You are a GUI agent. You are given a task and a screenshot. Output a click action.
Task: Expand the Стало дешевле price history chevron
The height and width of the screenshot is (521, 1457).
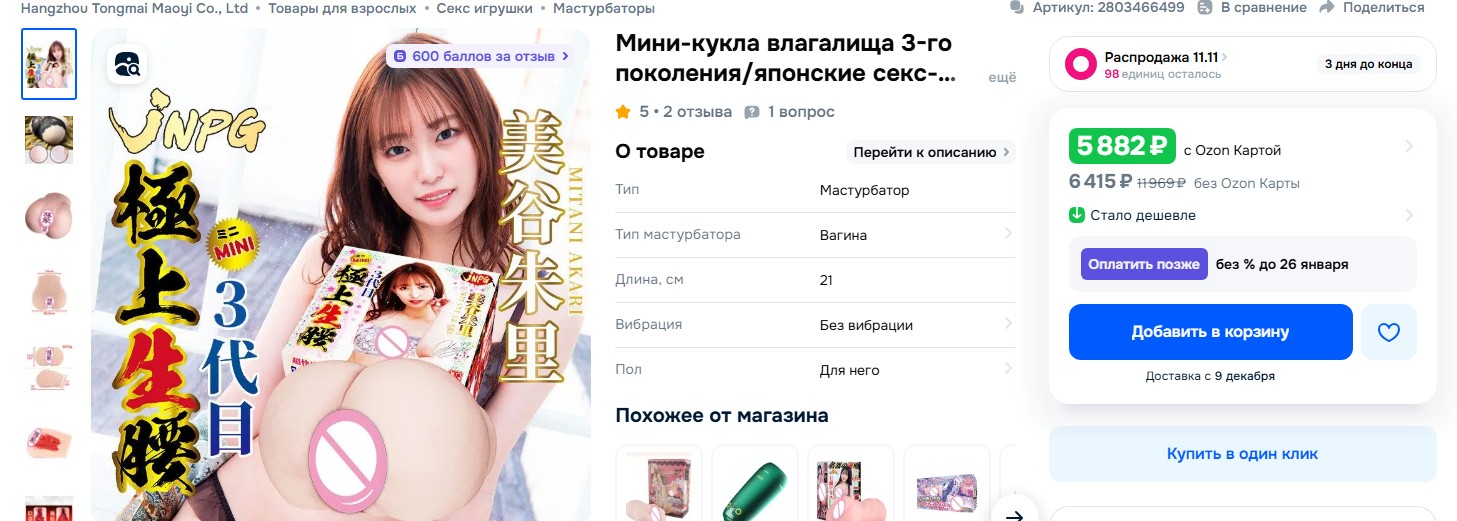pyautogui.click(x=1408, y=215)
